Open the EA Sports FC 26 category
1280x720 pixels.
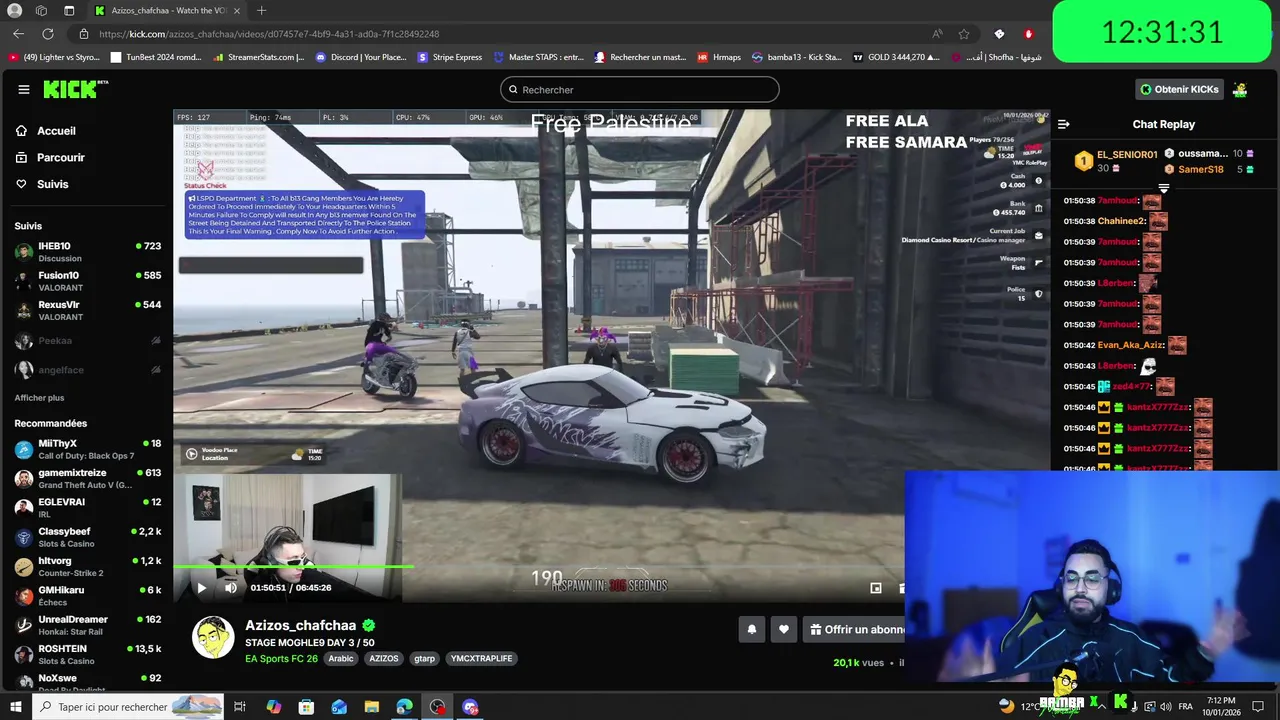tap(281, 659)
